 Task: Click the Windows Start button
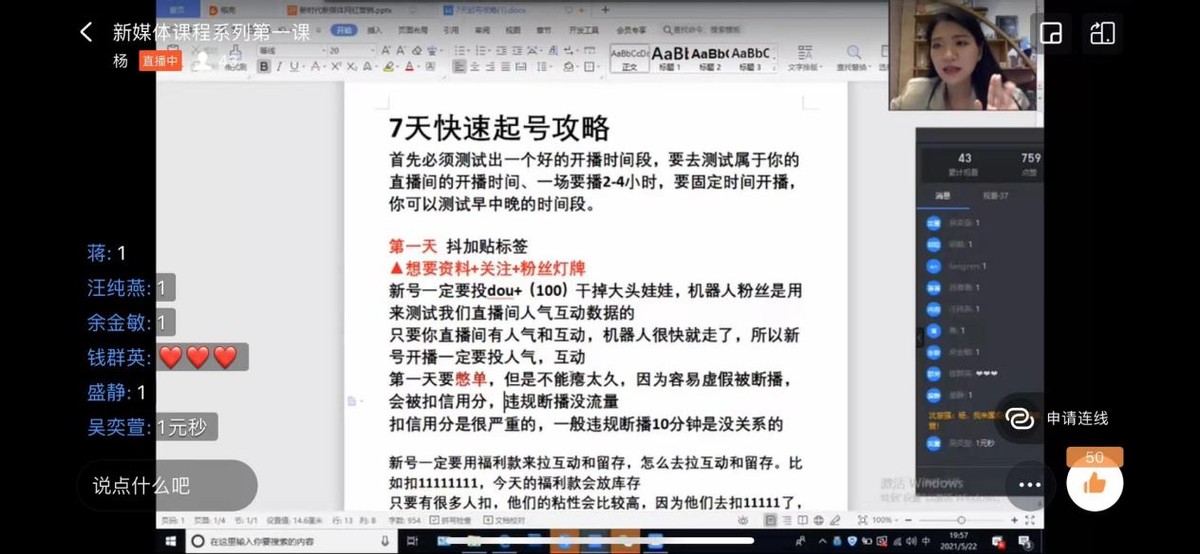point(171,541)
